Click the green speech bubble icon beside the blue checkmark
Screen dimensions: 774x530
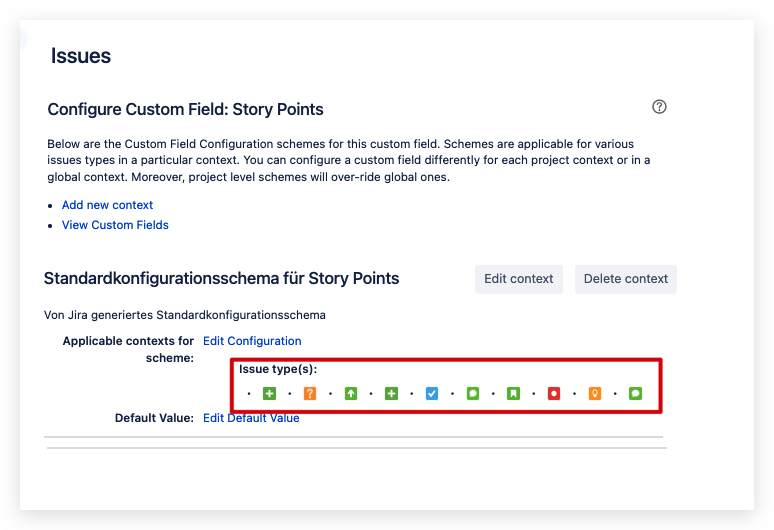coord(473,393)
